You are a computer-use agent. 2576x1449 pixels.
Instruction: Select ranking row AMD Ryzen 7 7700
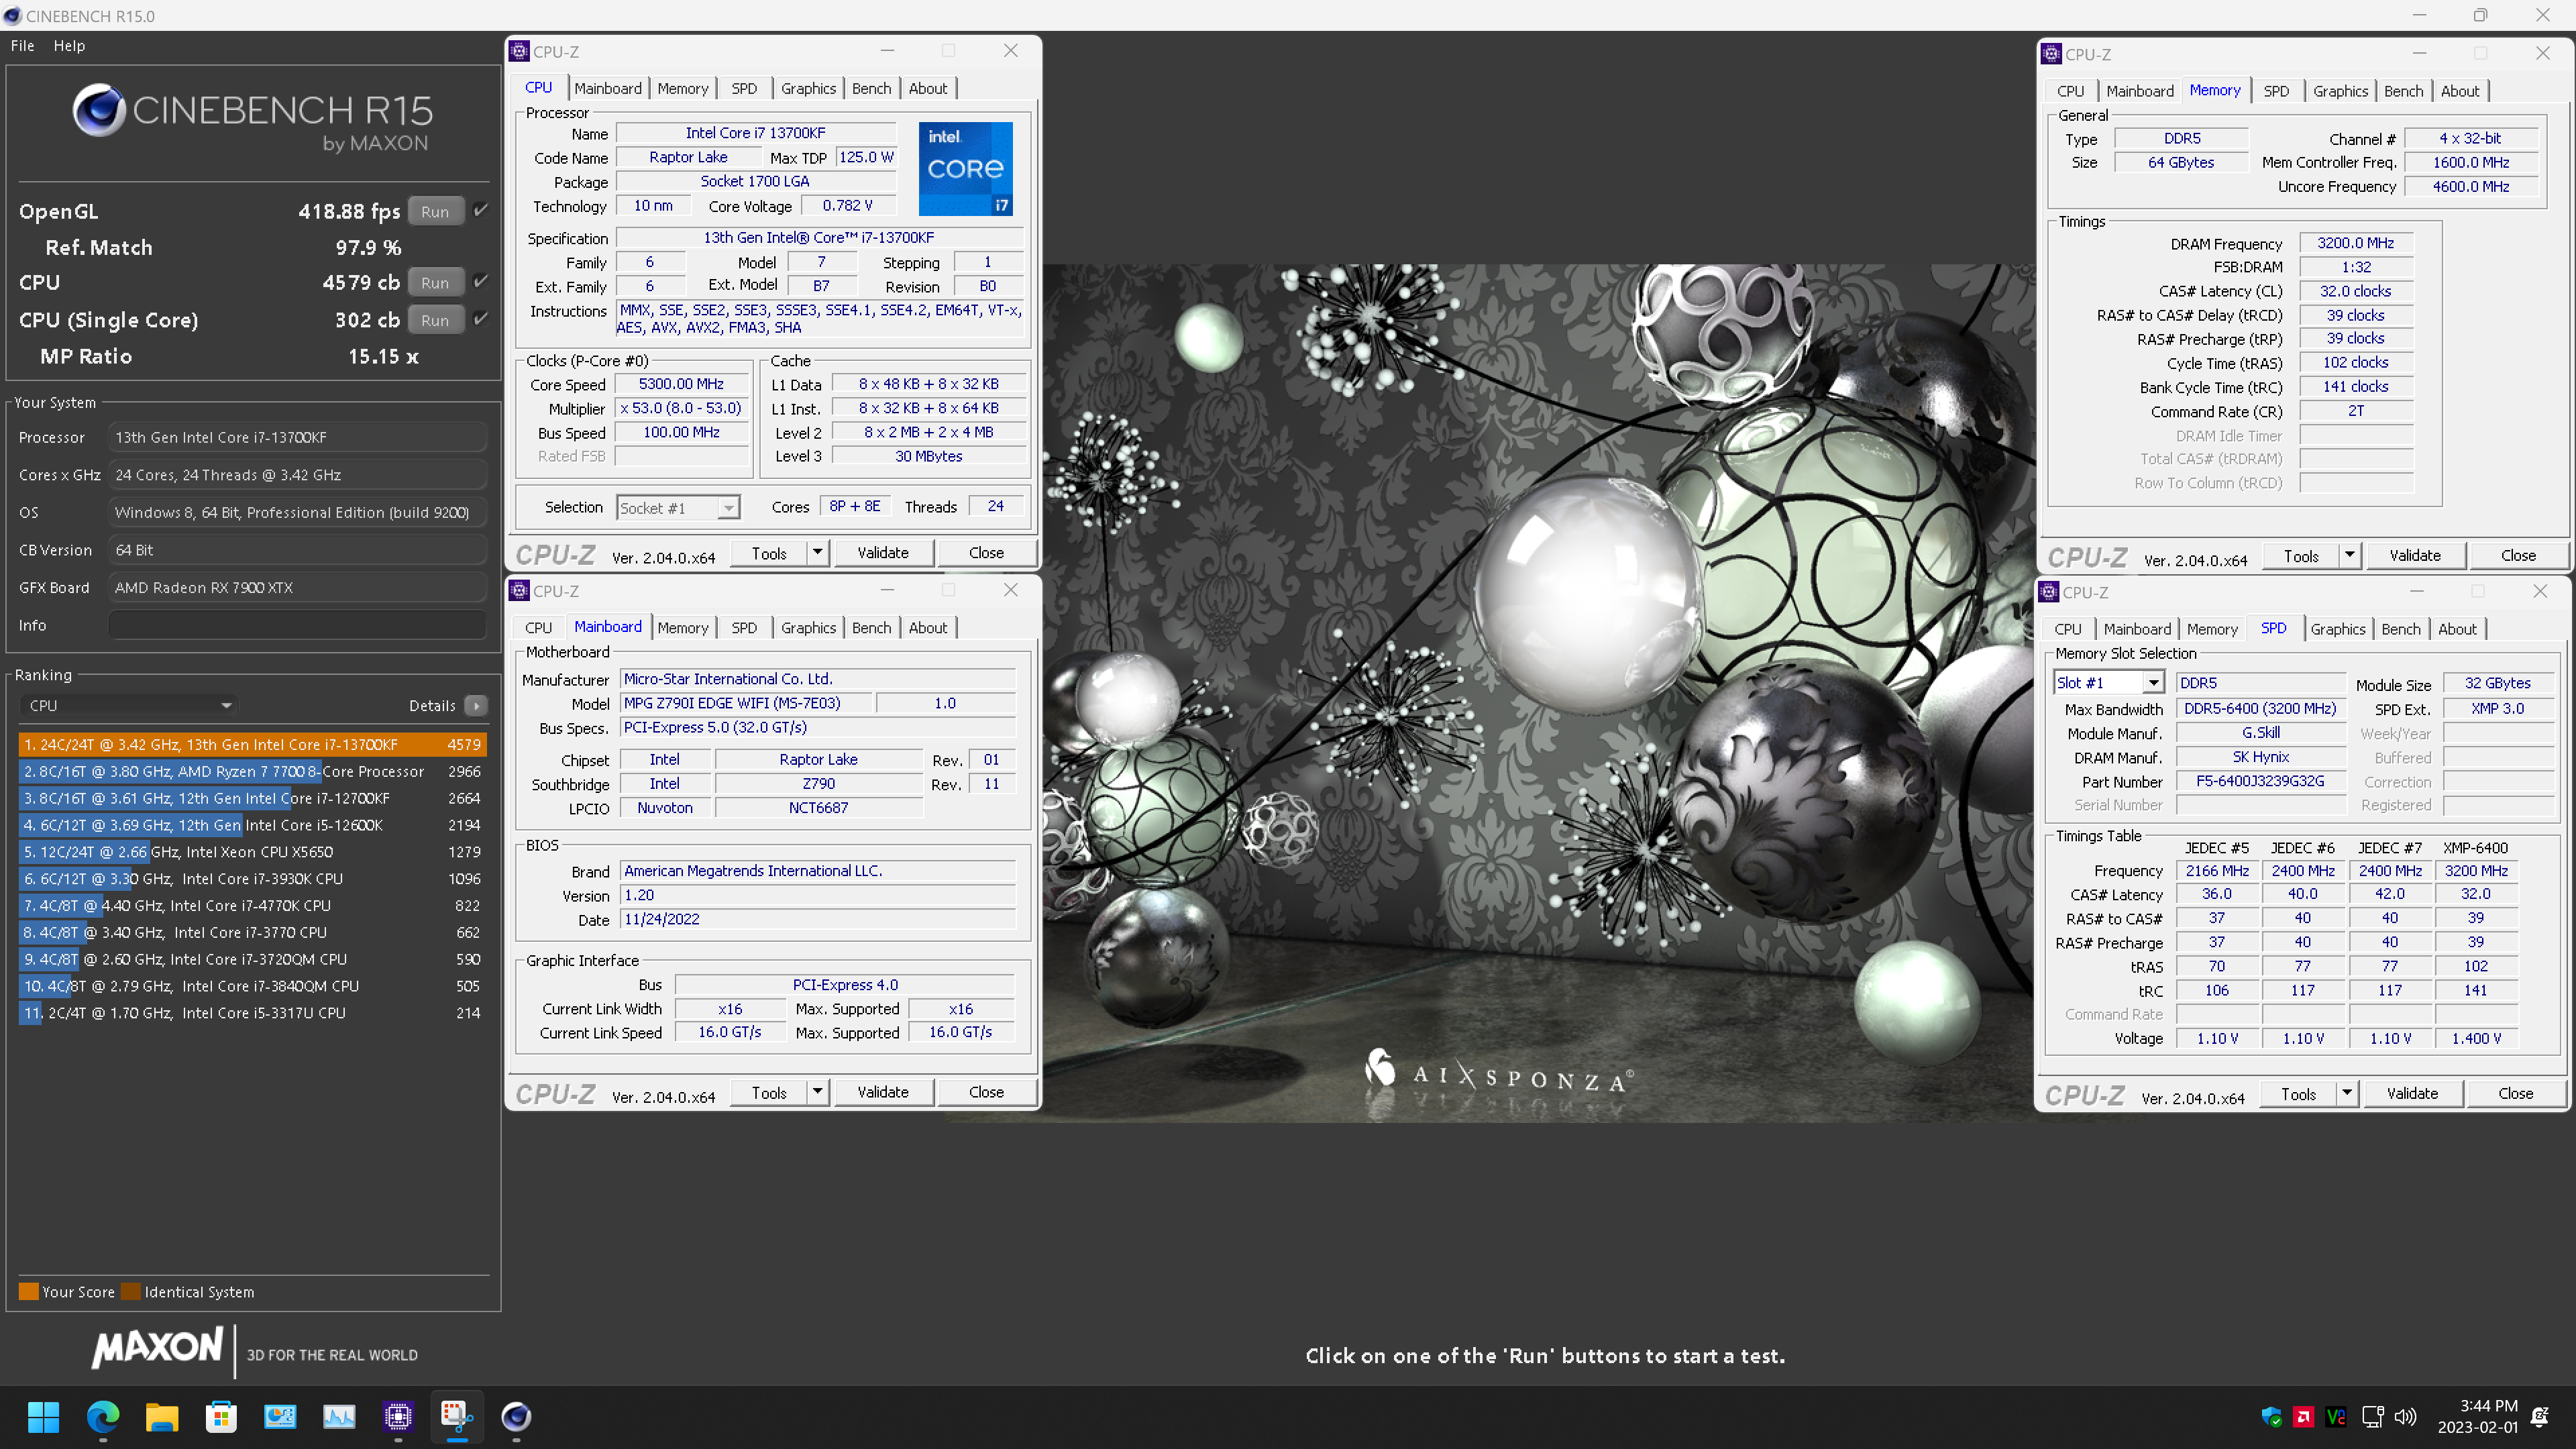[252, 771]
